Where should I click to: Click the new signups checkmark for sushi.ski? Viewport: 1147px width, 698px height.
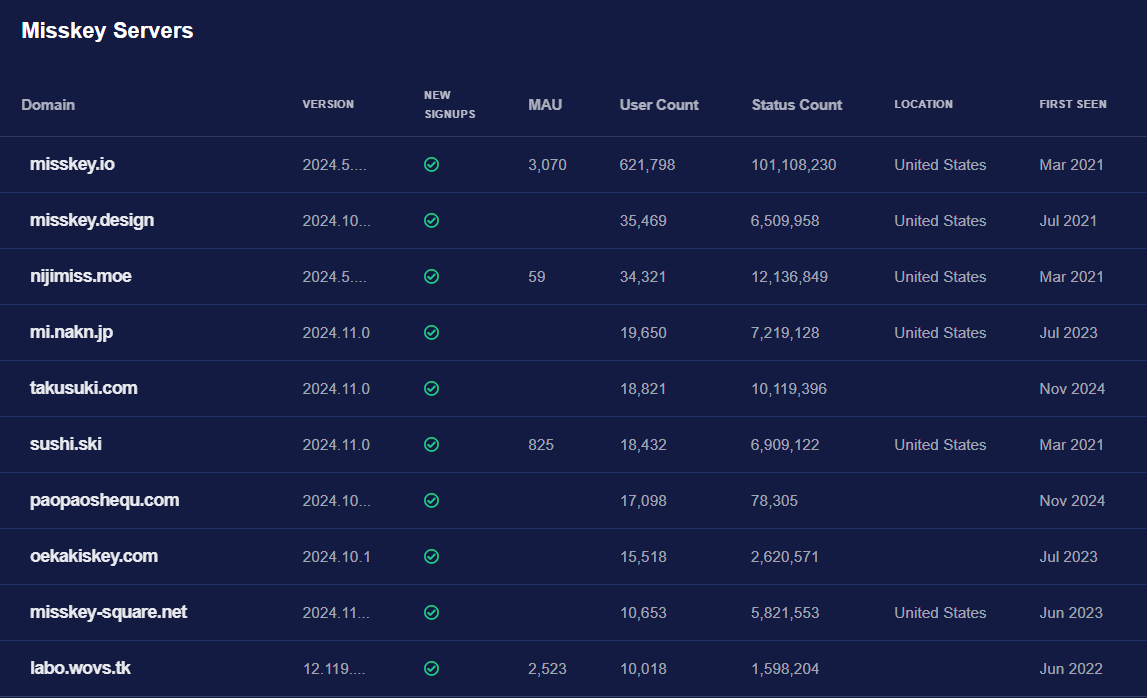(x=432, y=444)
